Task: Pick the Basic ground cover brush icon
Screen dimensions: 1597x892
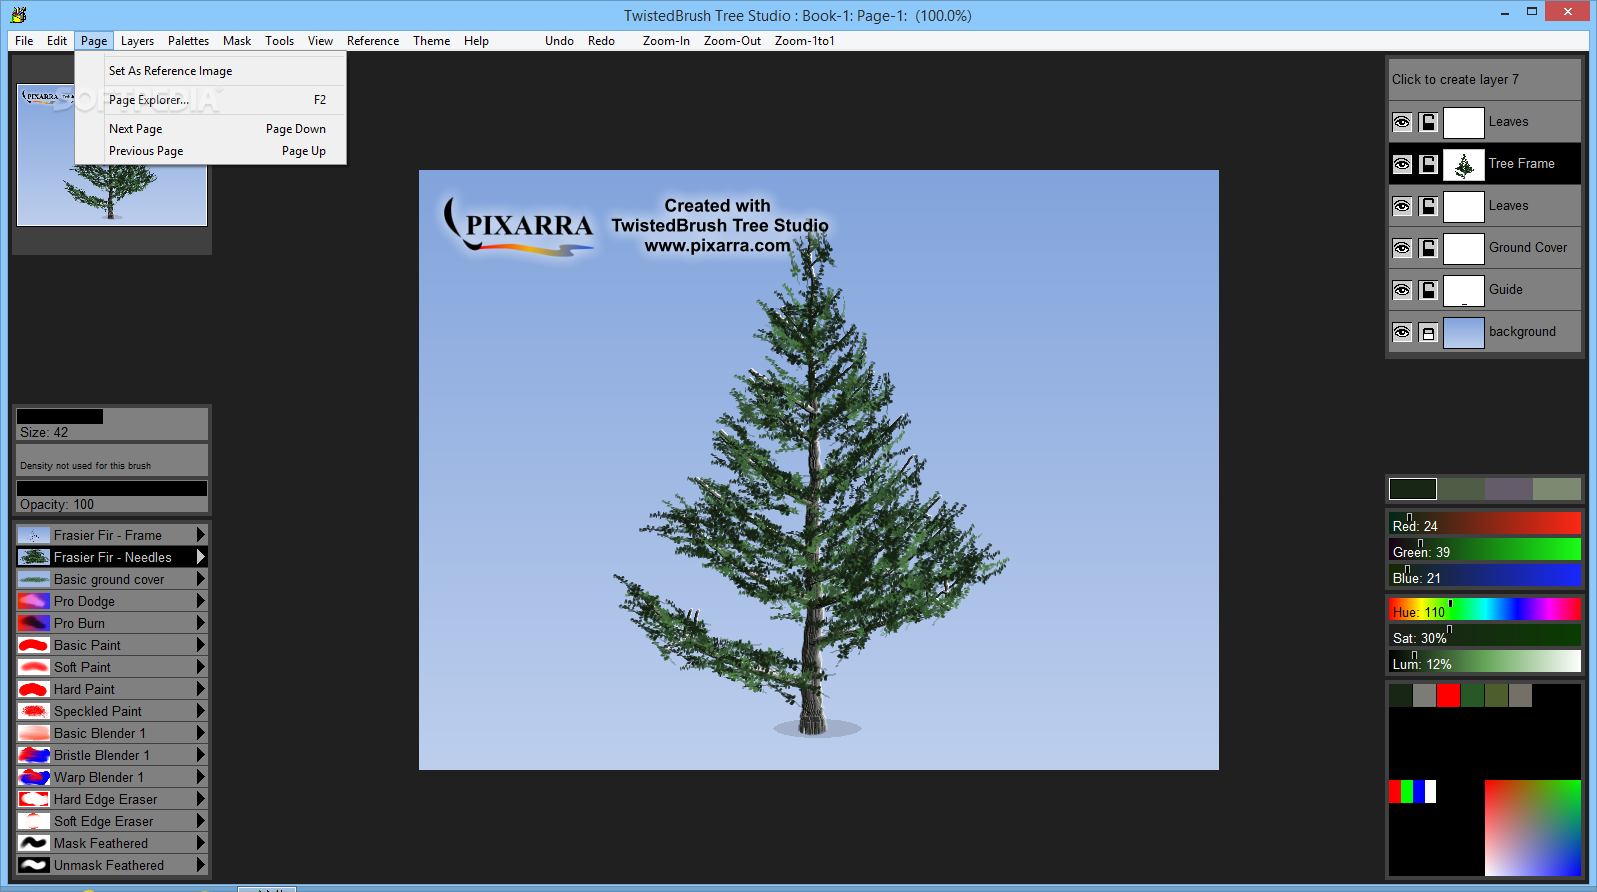Action: (x=34, y=579)
